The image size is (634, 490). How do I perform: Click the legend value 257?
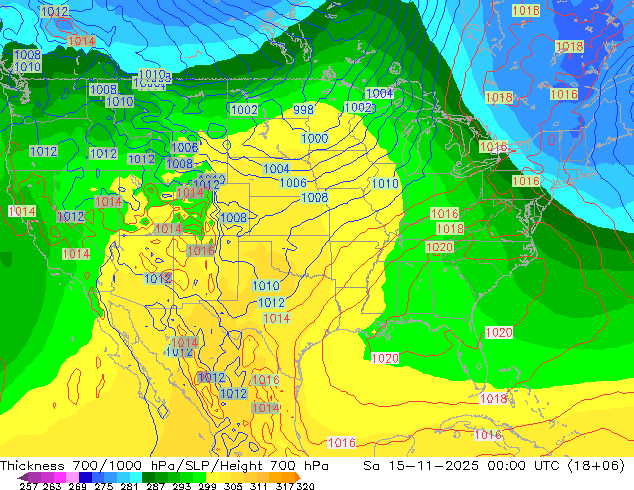pos(28,486)
